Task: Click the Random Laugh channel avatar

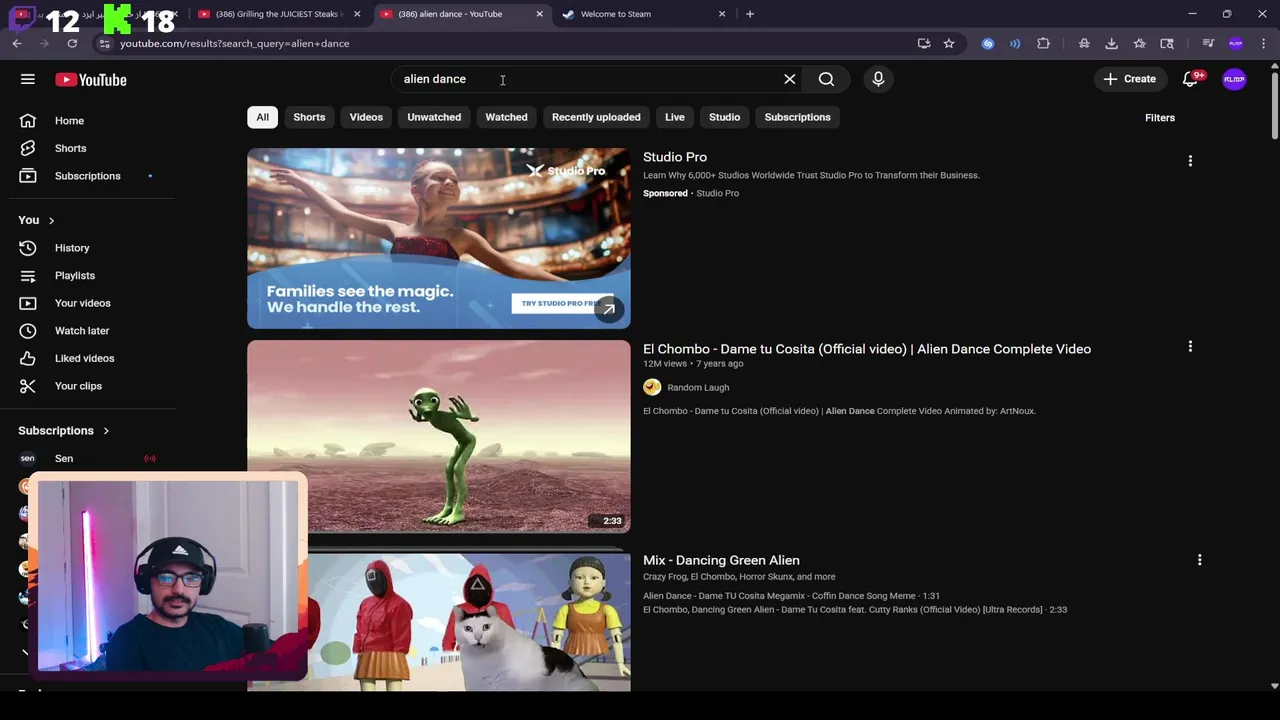Action: pos(652,387)
